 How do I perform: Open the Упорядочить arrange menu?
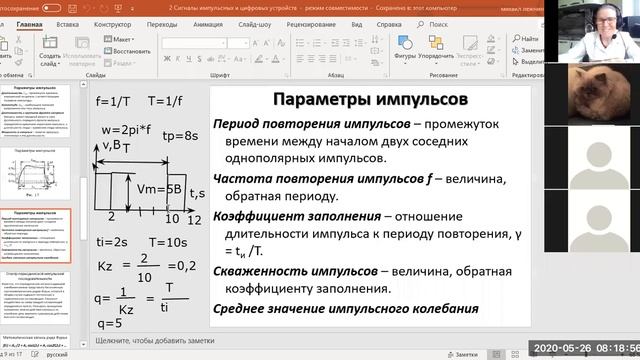pyautogui.click(x=436, y=49)
